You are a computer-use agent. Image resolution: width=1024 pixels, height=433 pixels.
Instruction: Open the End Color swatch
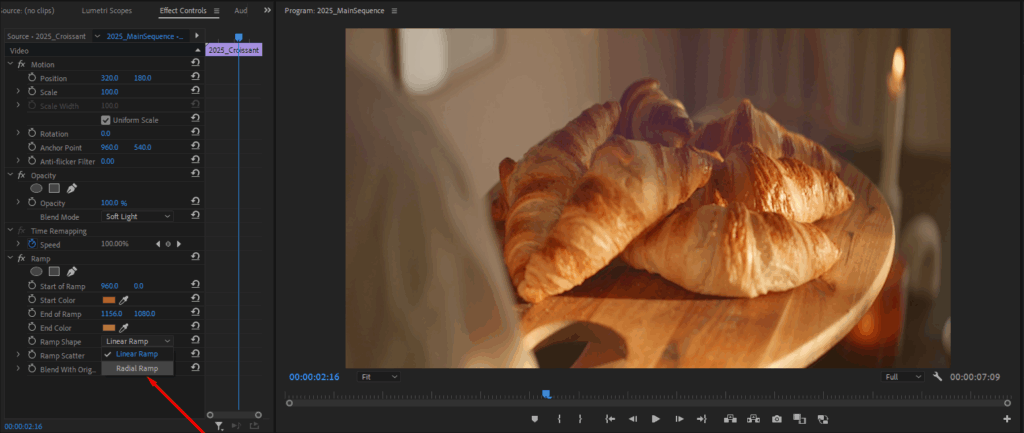109,328
